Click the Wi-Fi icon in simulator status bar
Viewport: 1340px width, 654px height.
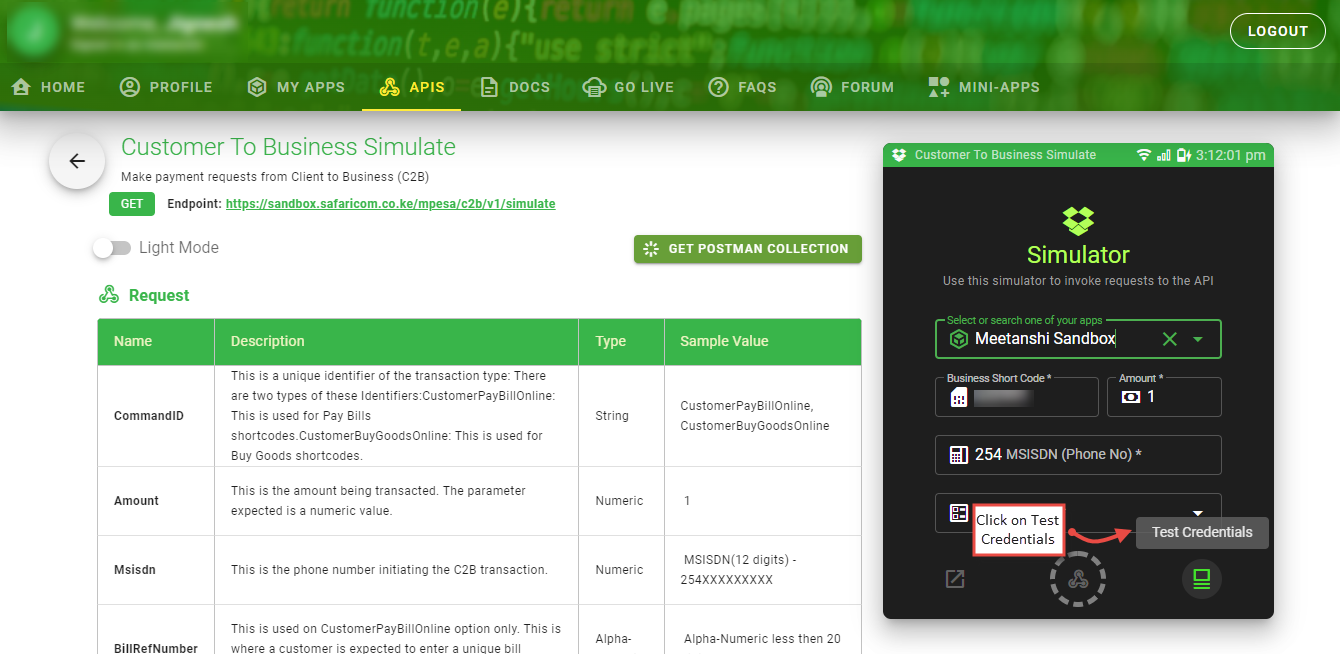pyautogui.click(x=1144, y=155)
